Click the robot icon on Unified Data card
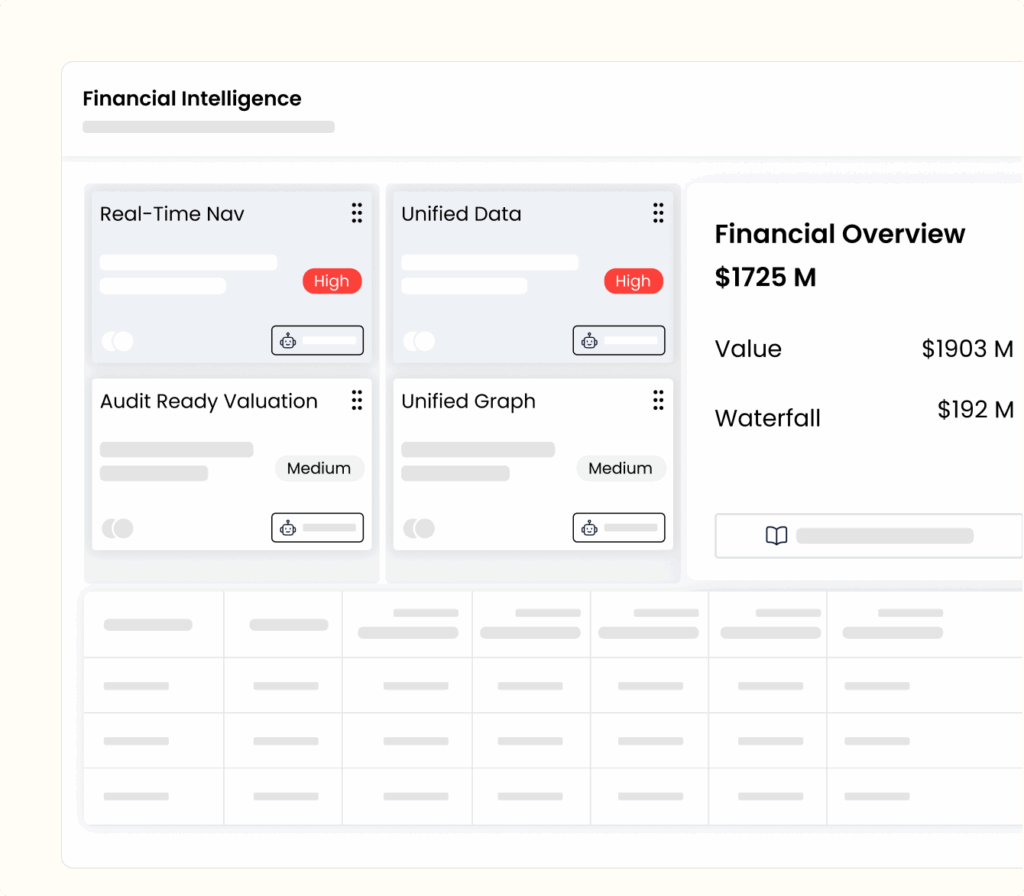1024x896 pixels. pyautogui.click(x=589, y=341)
